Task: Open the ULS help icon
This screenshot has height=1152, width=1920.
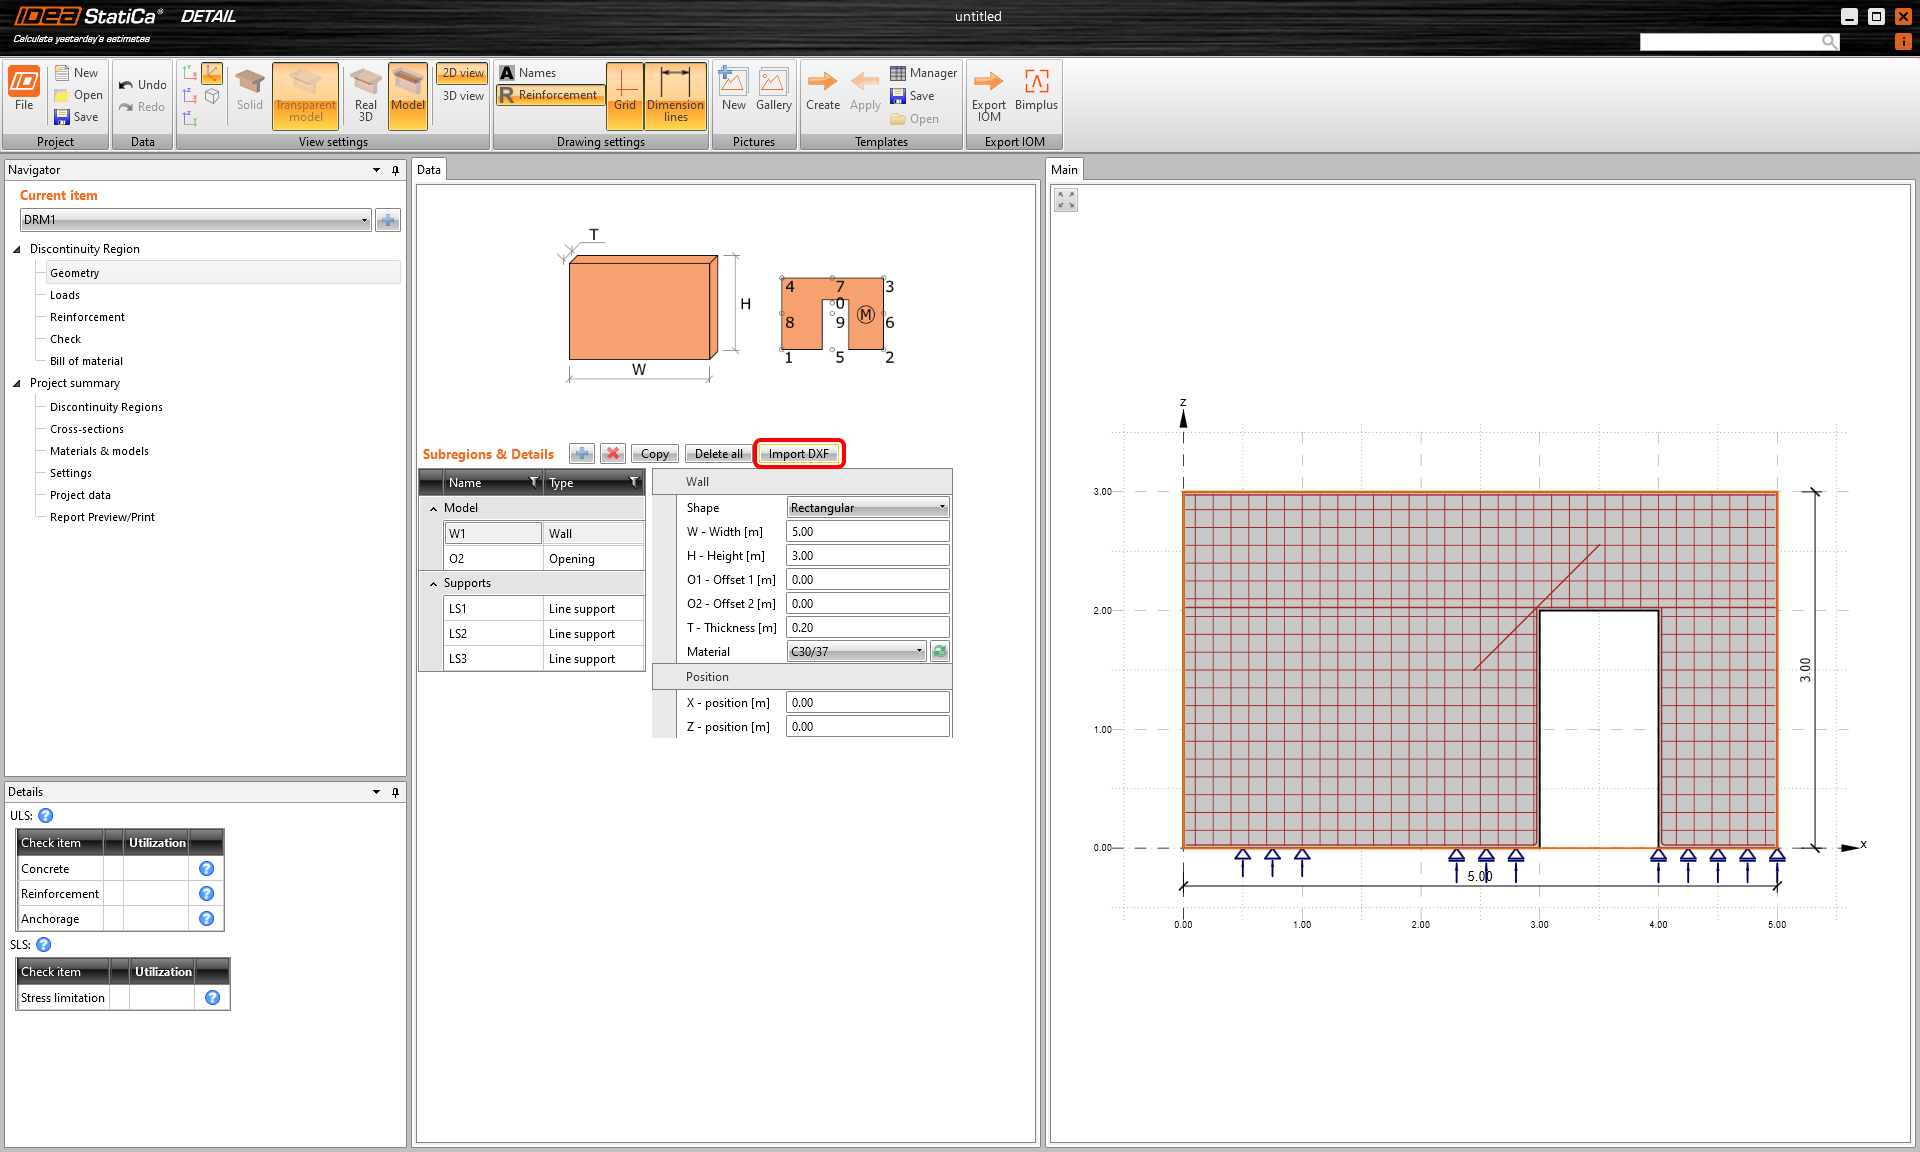Action: [46, 816]
